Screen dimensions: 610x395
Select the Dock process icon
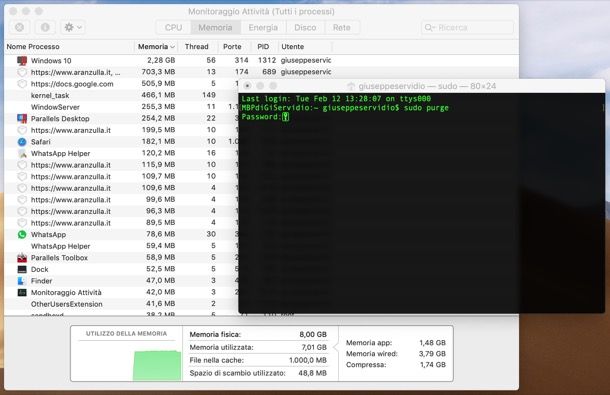pyautogui.click(x=22, y=269)
